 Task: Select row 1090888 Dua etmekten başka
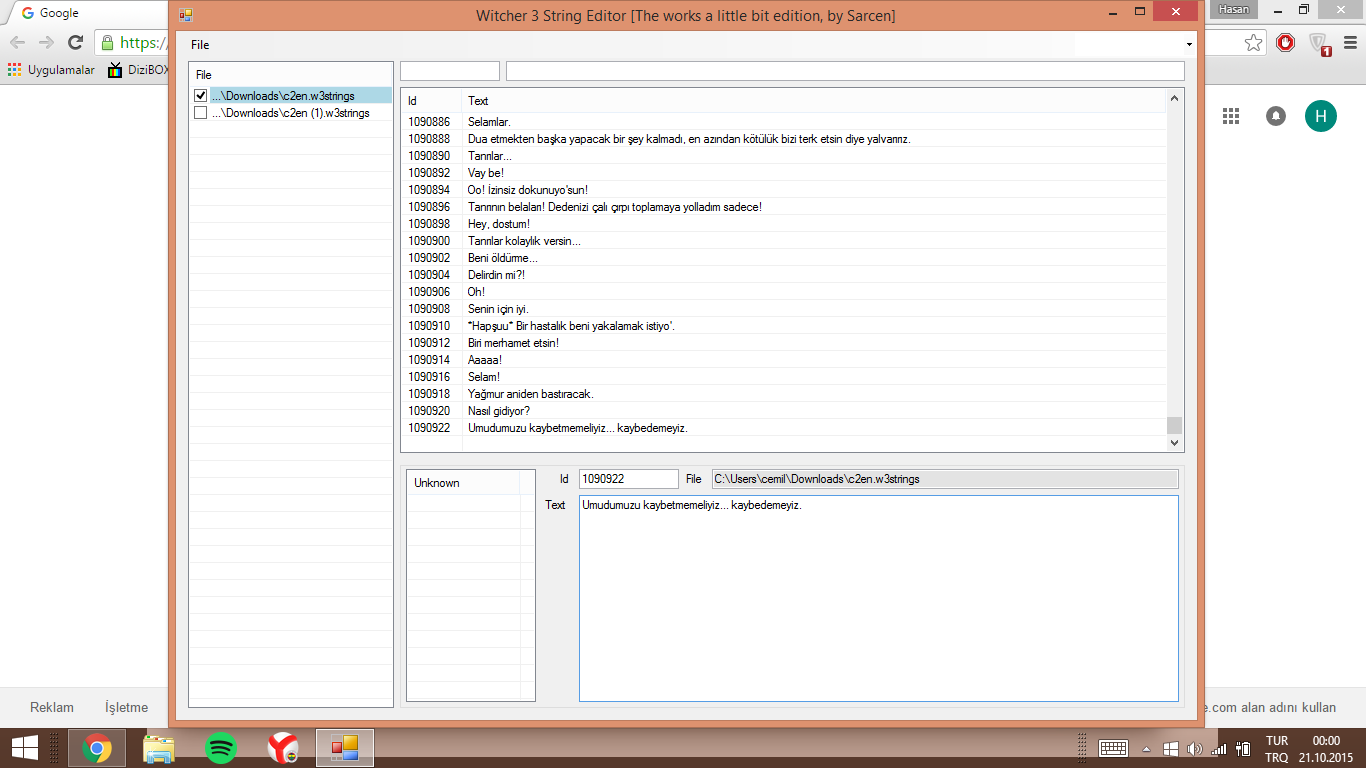tap(784, 139)
